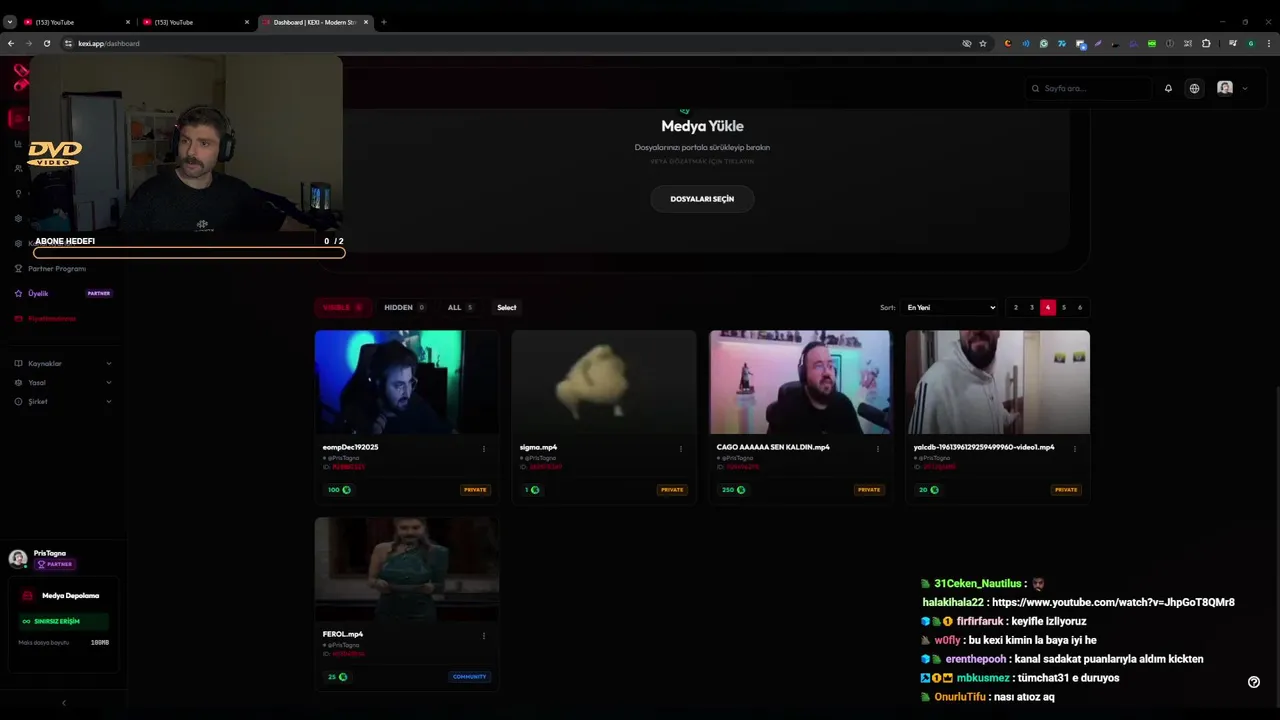Viewport: 1280px width, 720px height.
Task: Open the eompDec192025 video thumbnail
Action: click(x=406, y=382)
